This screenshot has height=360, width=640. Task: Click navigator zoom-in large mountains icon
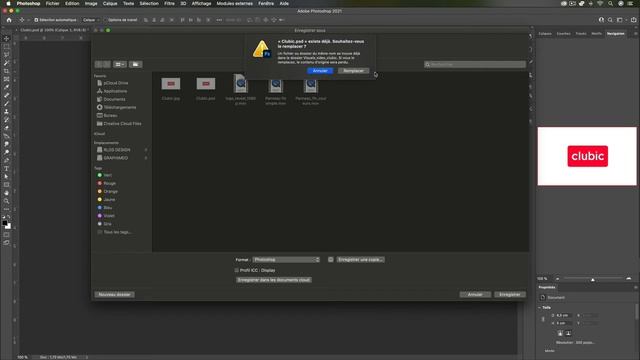coord(629,278)
